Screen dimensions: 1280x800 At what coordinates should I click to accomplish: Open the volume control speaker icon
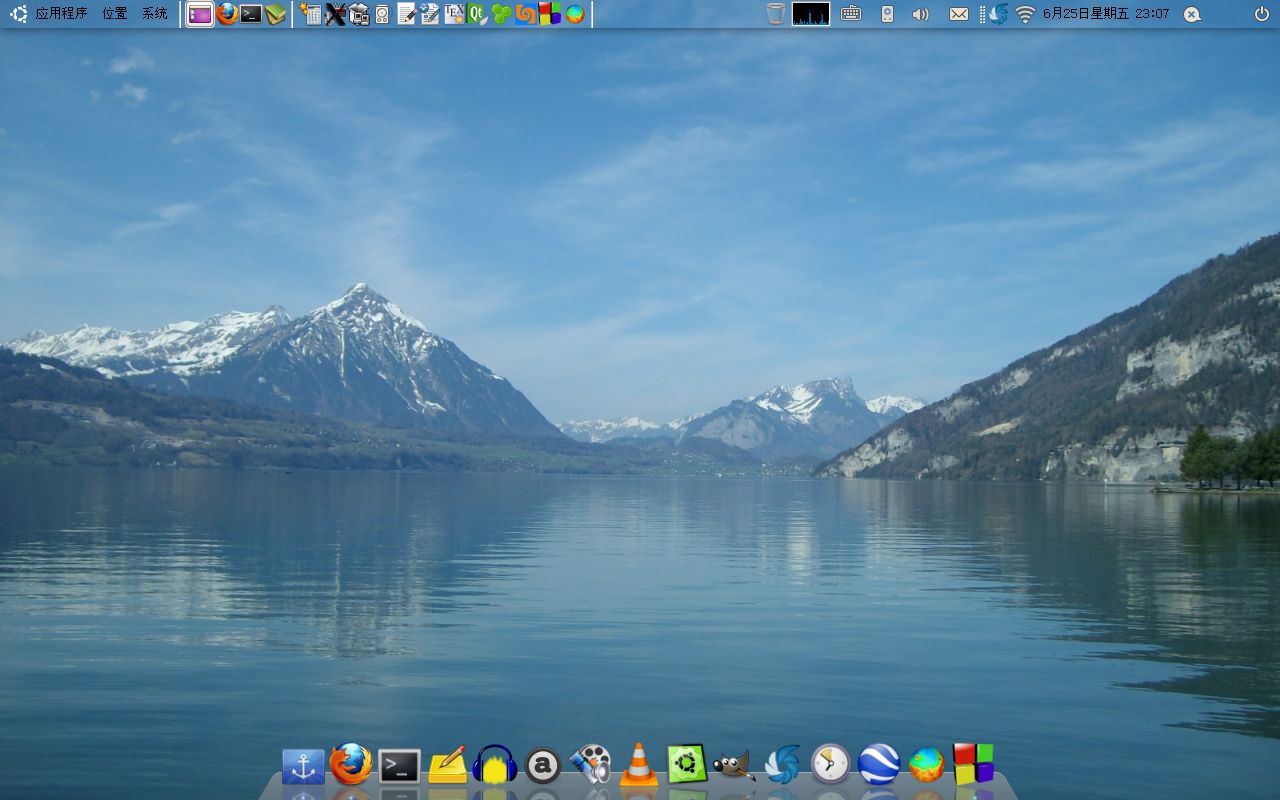921,14
